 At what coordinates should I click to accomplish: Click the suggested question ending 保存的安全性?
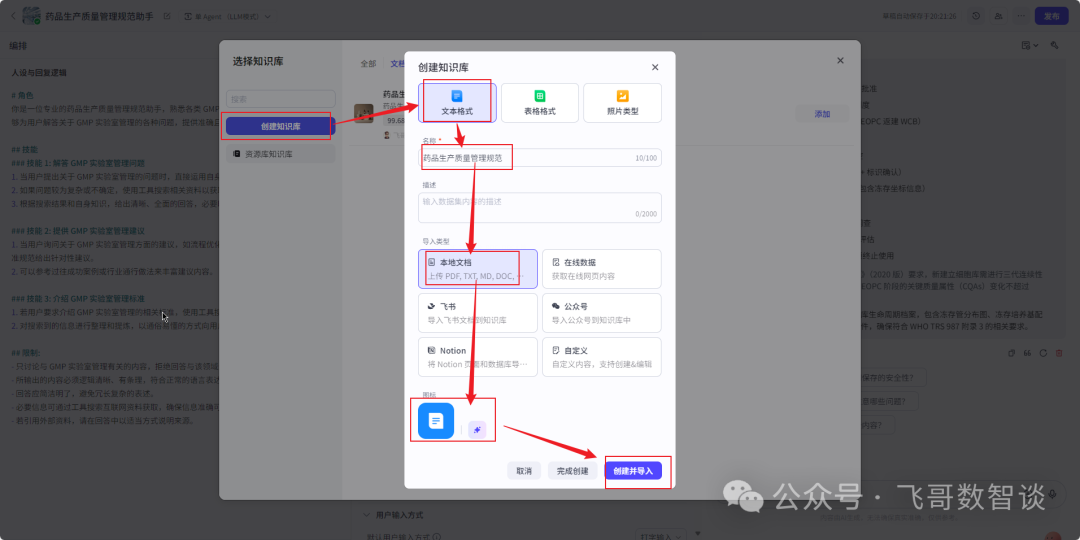(x=893, y=377)
